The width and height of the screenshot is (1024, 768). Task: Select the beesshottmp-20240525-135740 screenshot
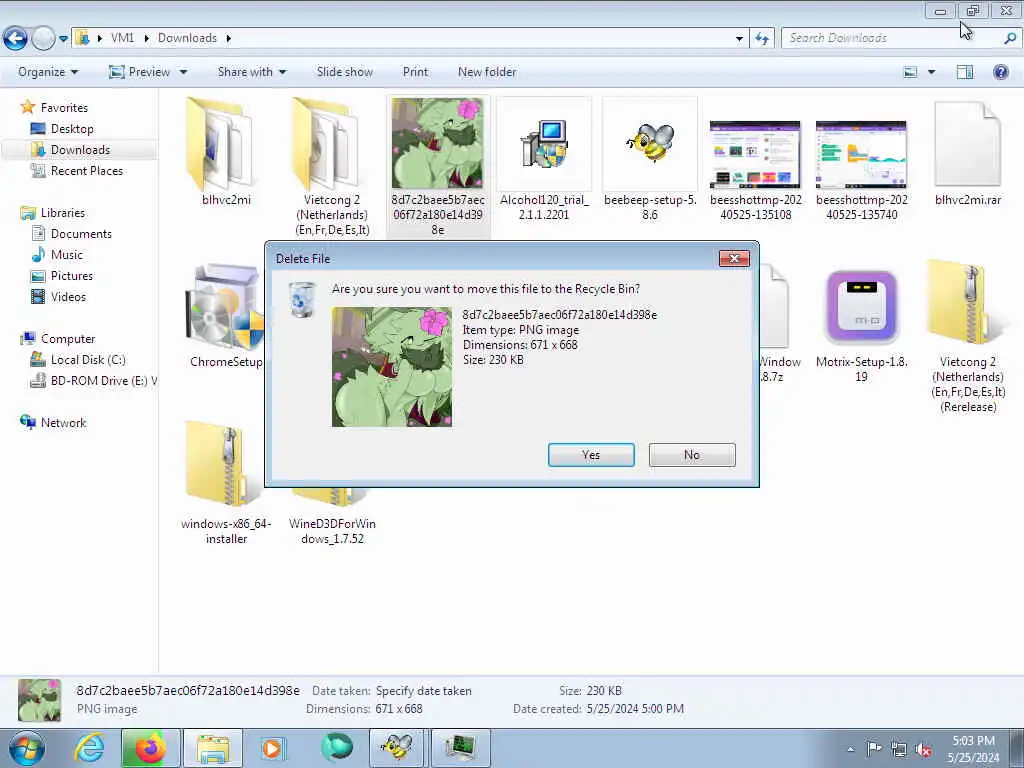[861, 154]
